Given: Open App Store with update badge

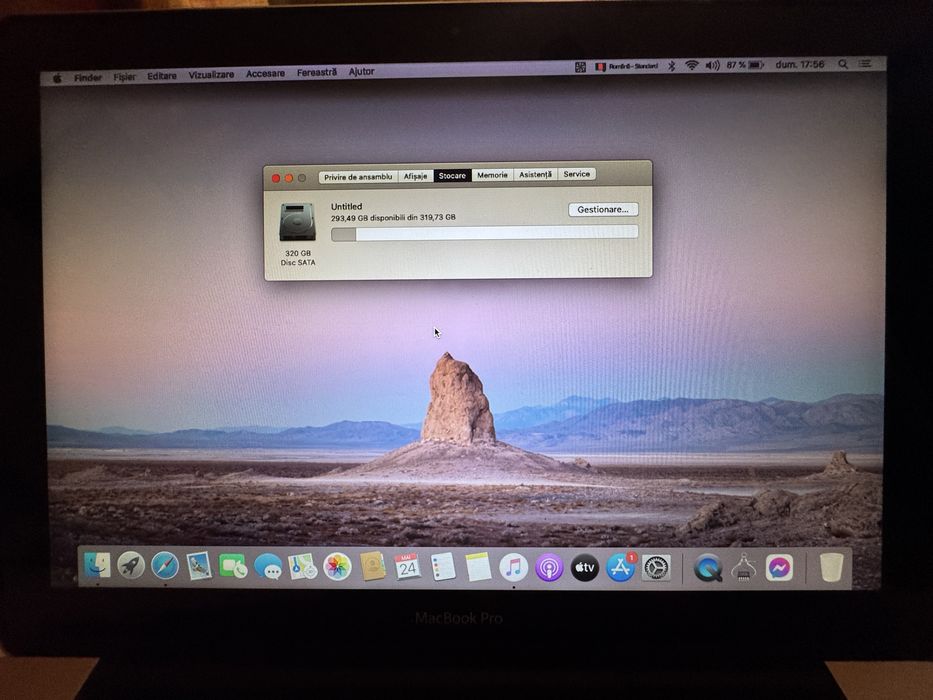Looking at the screenshot, I should 621,567.
